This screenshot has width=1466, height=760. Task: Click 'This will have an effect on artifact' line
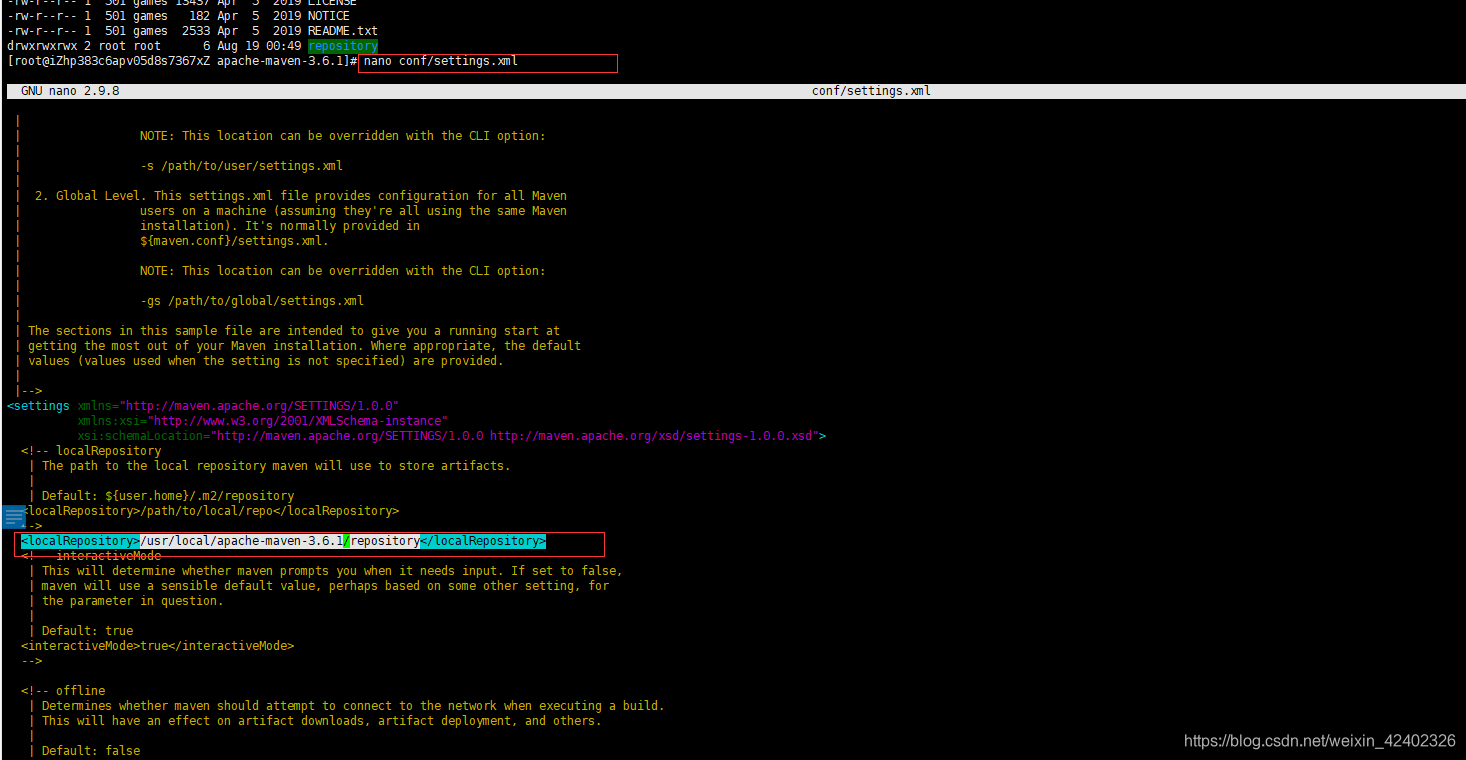(x=322, y=721)
